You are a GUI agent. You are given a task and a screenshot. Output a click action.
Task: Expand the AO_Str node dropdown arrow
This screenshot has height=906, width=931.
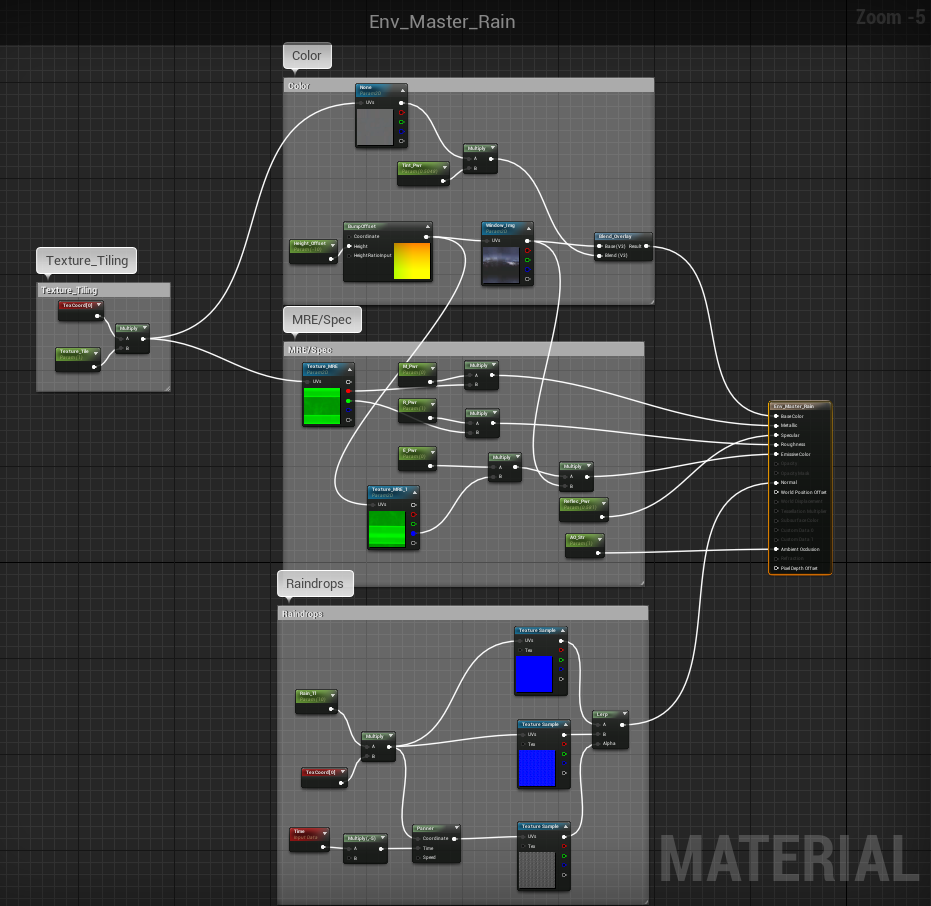(x=600, y=539)
